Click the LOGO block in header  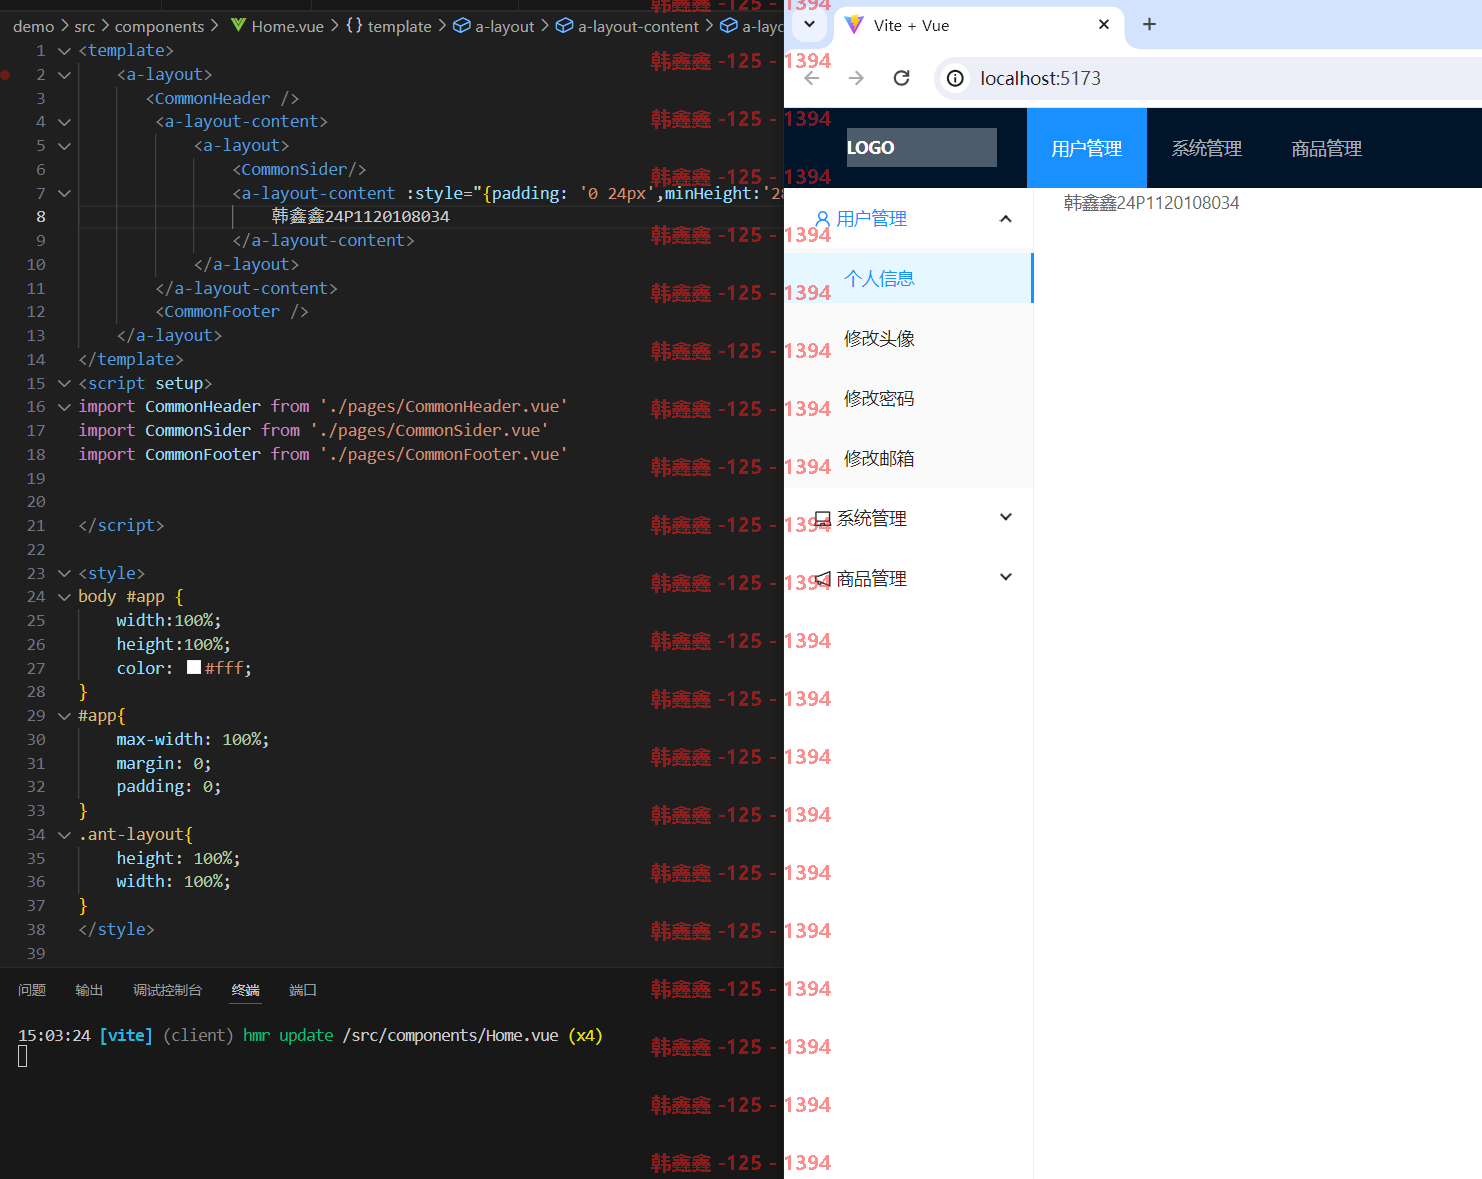click(921, 147)
